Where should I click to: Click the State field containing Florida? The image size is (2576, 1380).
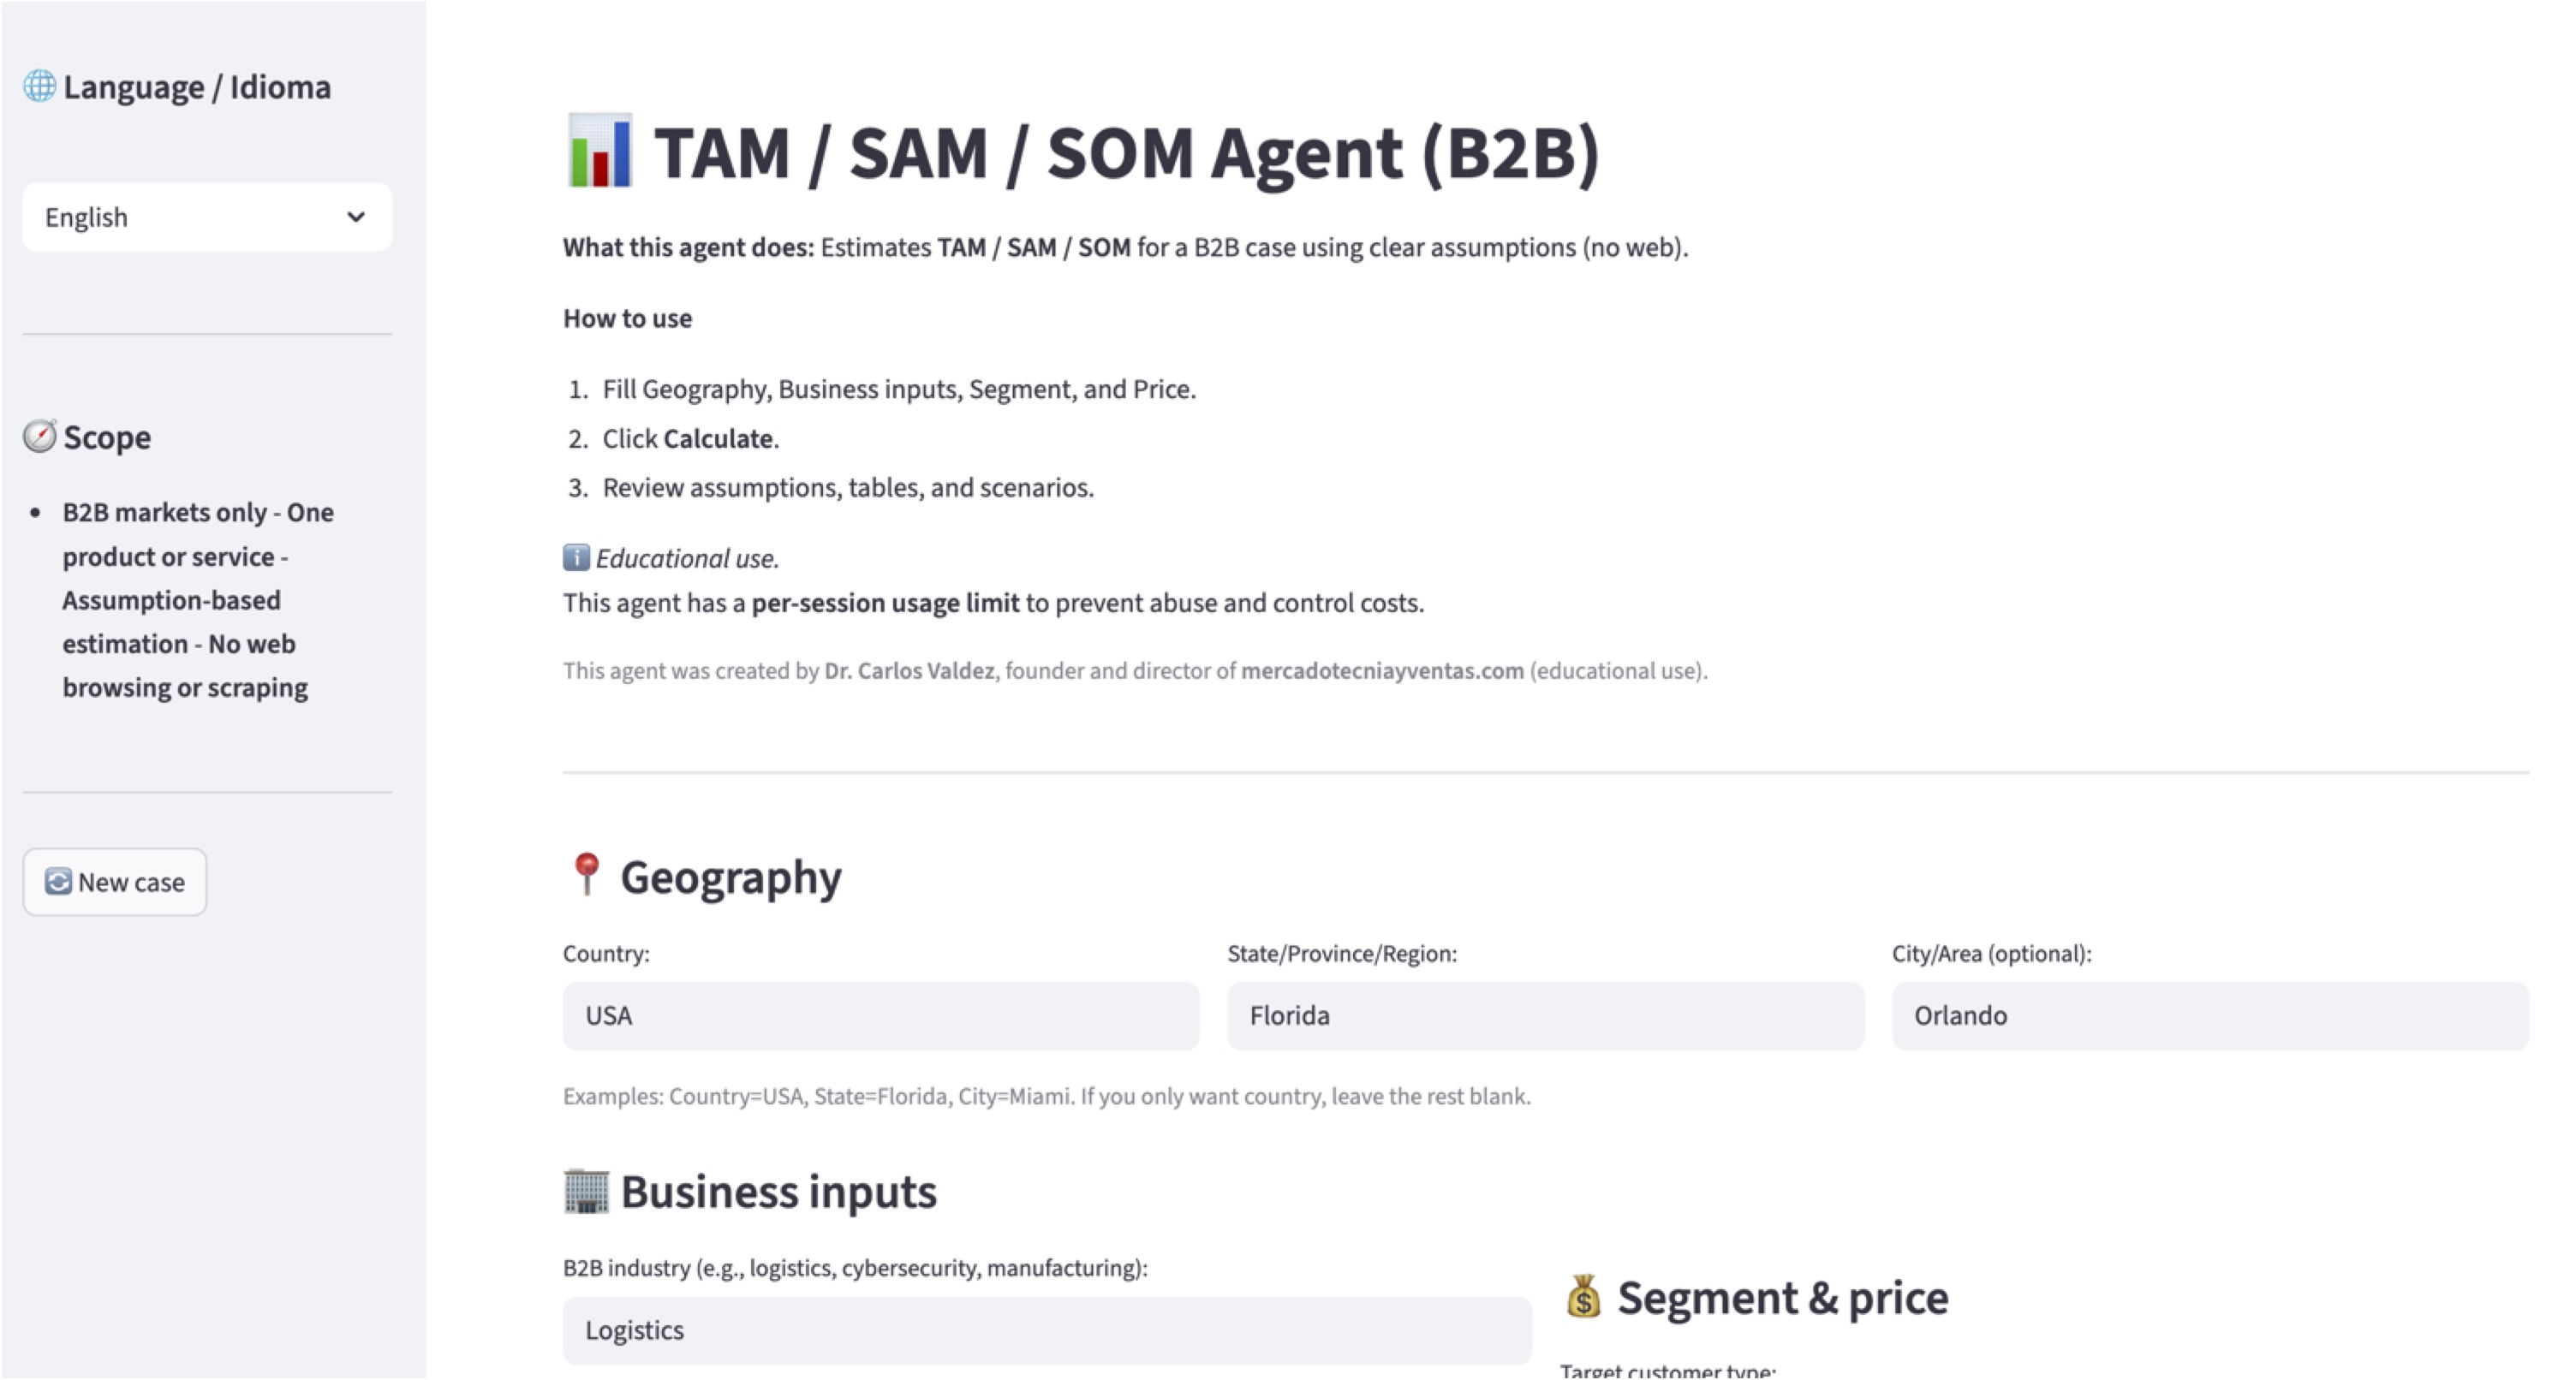point(1545,1016)
